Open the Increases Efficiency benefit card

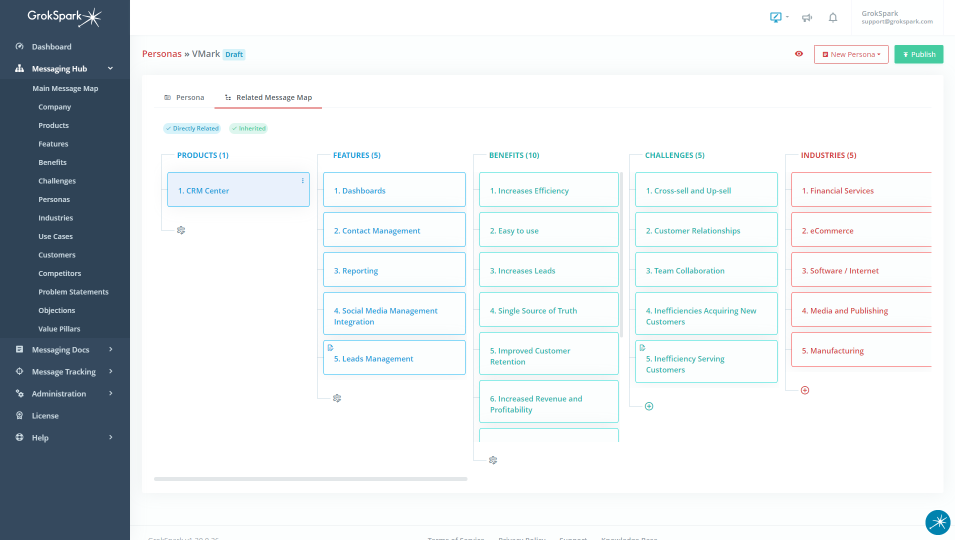click(549, 190)
